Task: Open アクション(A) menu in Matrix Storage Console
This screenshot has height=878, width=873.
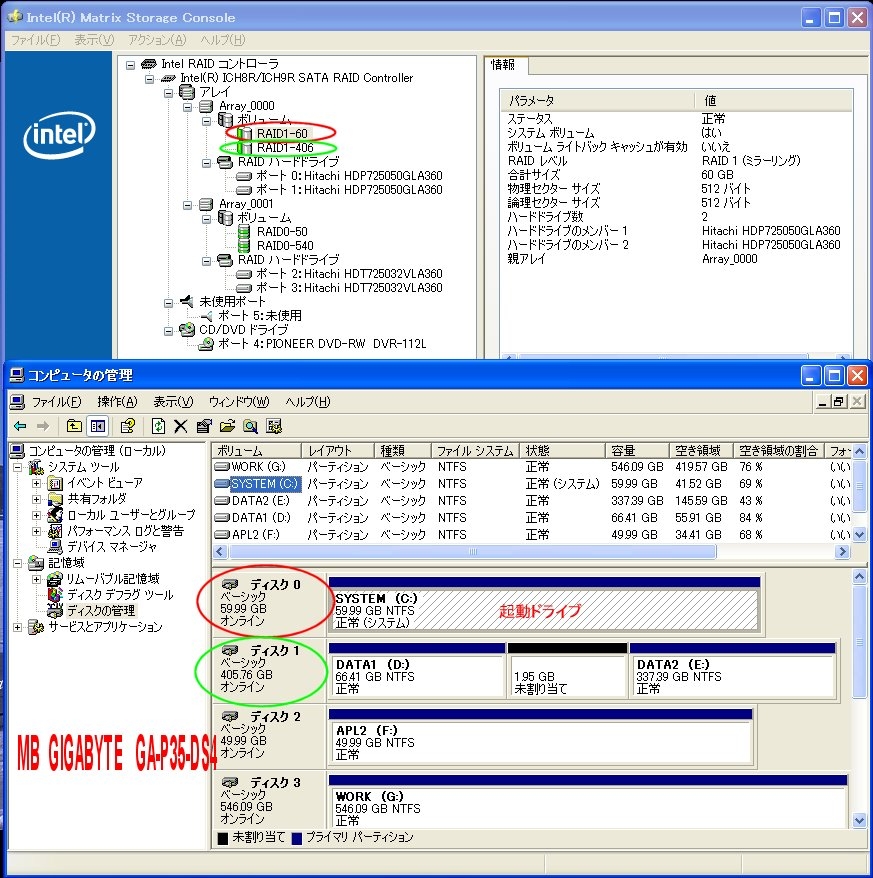Action: point(157,40)
